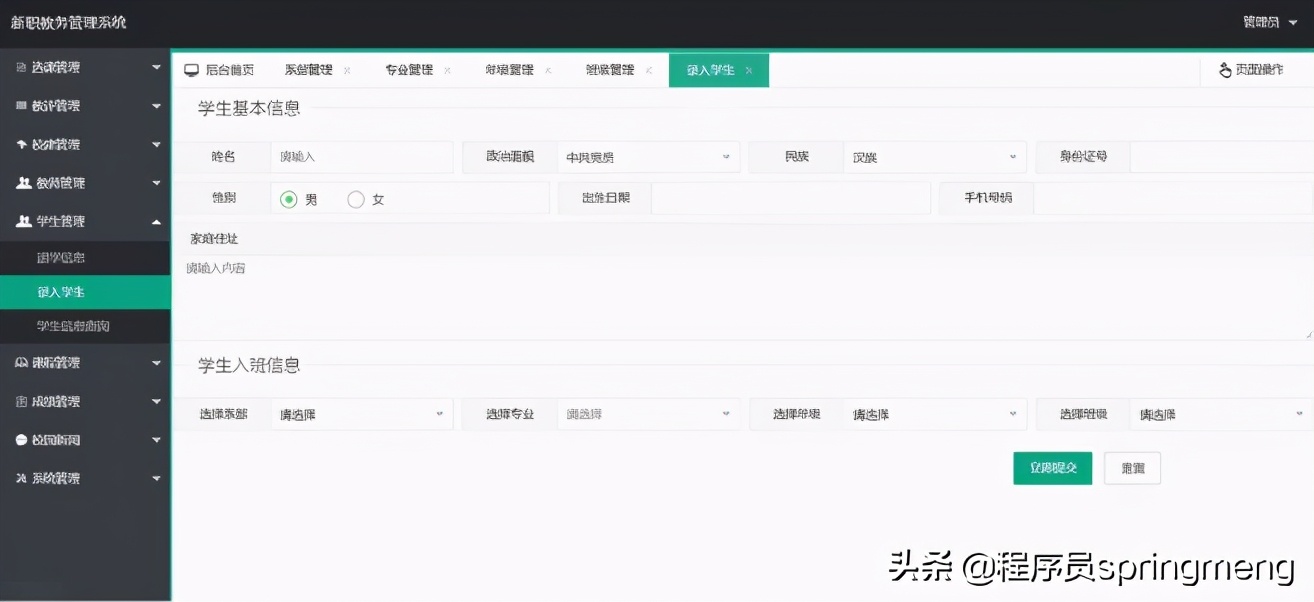This screenshot has height=602, width=1314.
Task: Select the 男 gender radio button
Action: click(289, 198)
